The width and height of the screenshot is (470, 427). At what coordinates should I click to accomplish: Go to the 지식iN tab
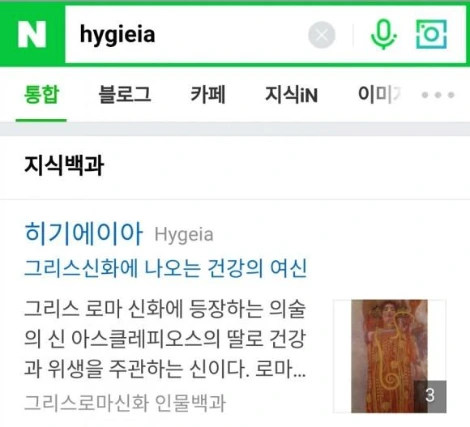[x=291, y=95]
